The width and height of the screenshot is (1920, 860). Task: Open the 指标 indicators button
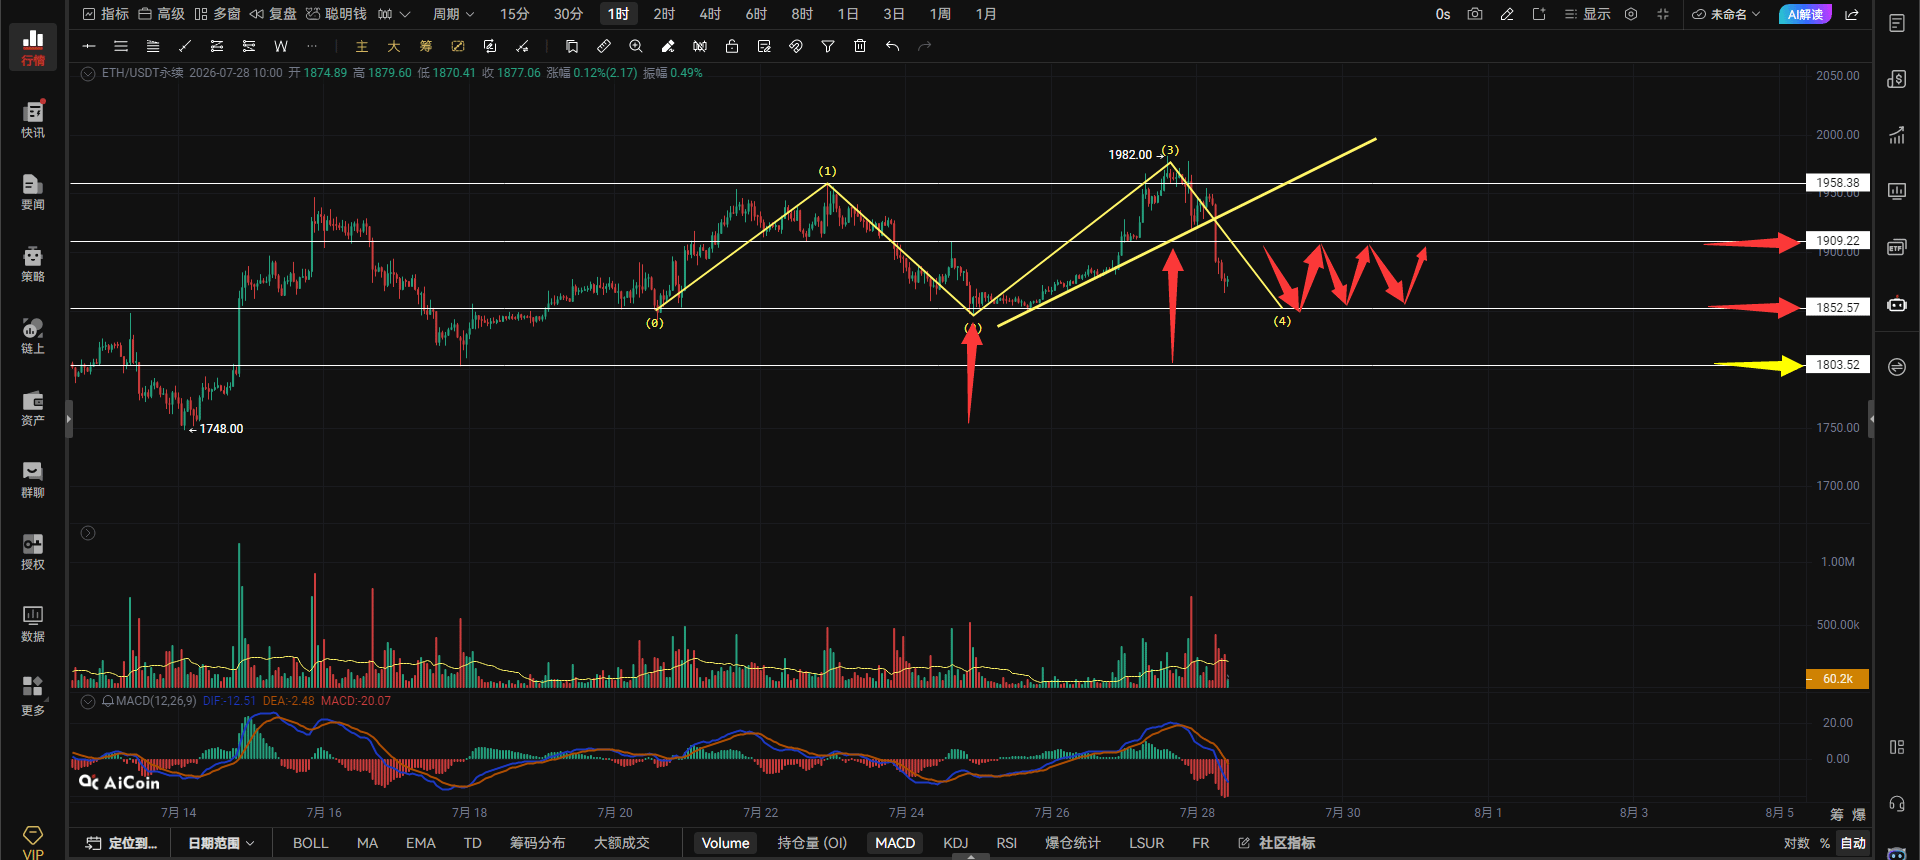pos(106,14)
